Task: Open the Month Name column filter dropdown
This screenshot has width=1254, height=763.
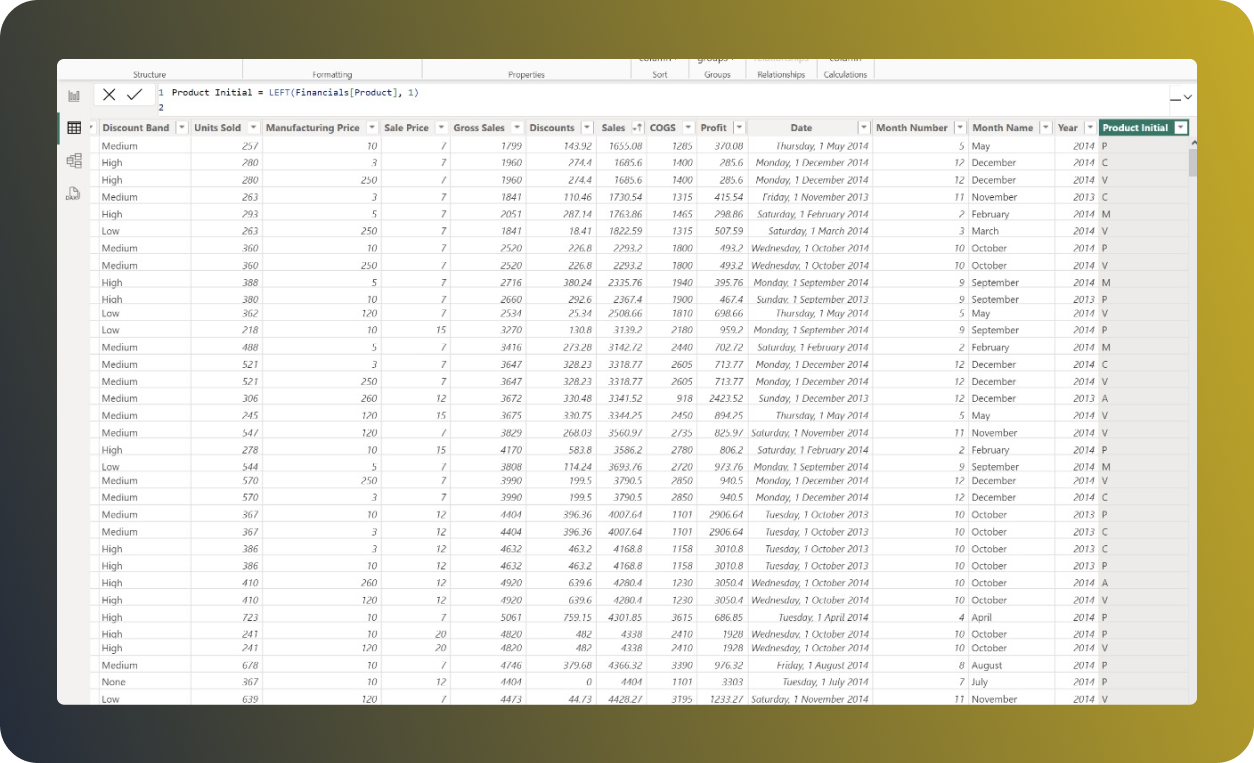Action: point(1043,128)
